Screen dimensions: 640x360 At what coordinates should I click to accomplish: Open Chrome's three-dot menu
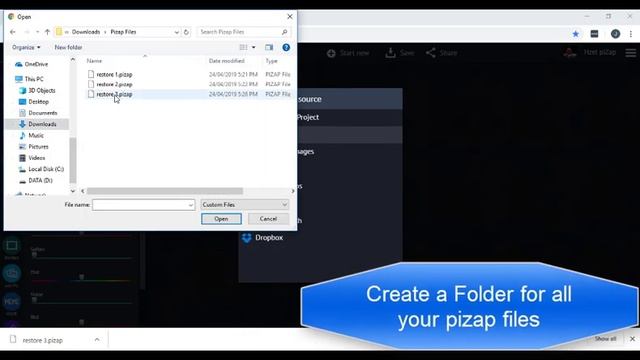coord(631,34)
